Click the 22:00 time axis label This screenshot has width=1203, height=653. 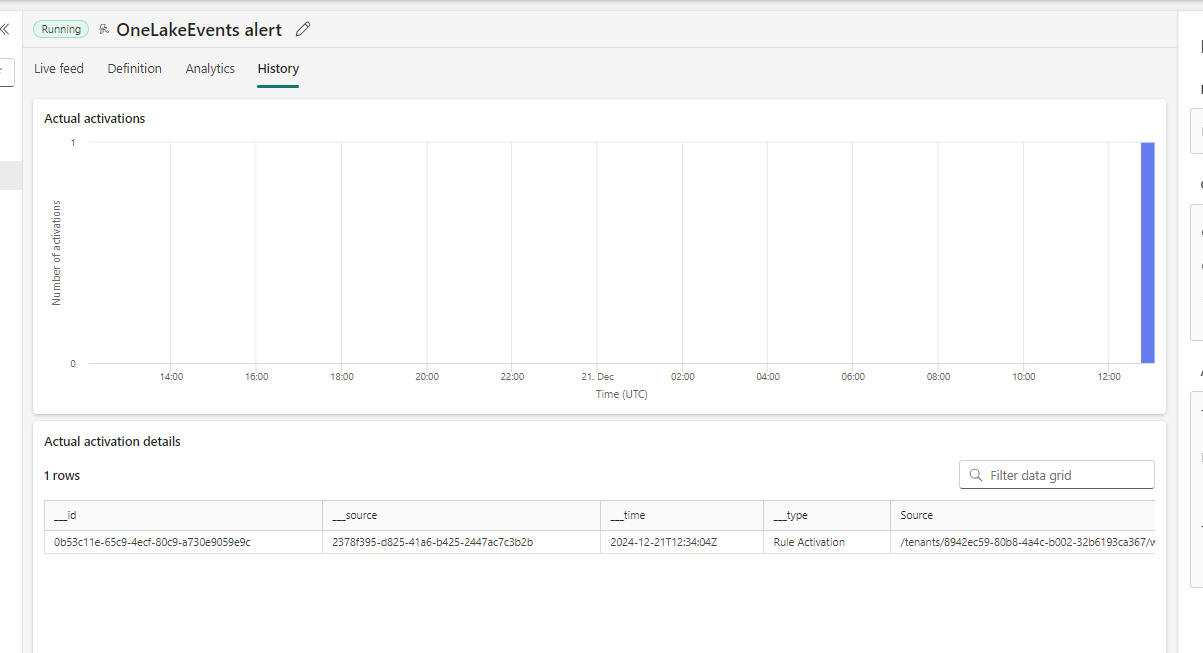click(x=512, y=377)
